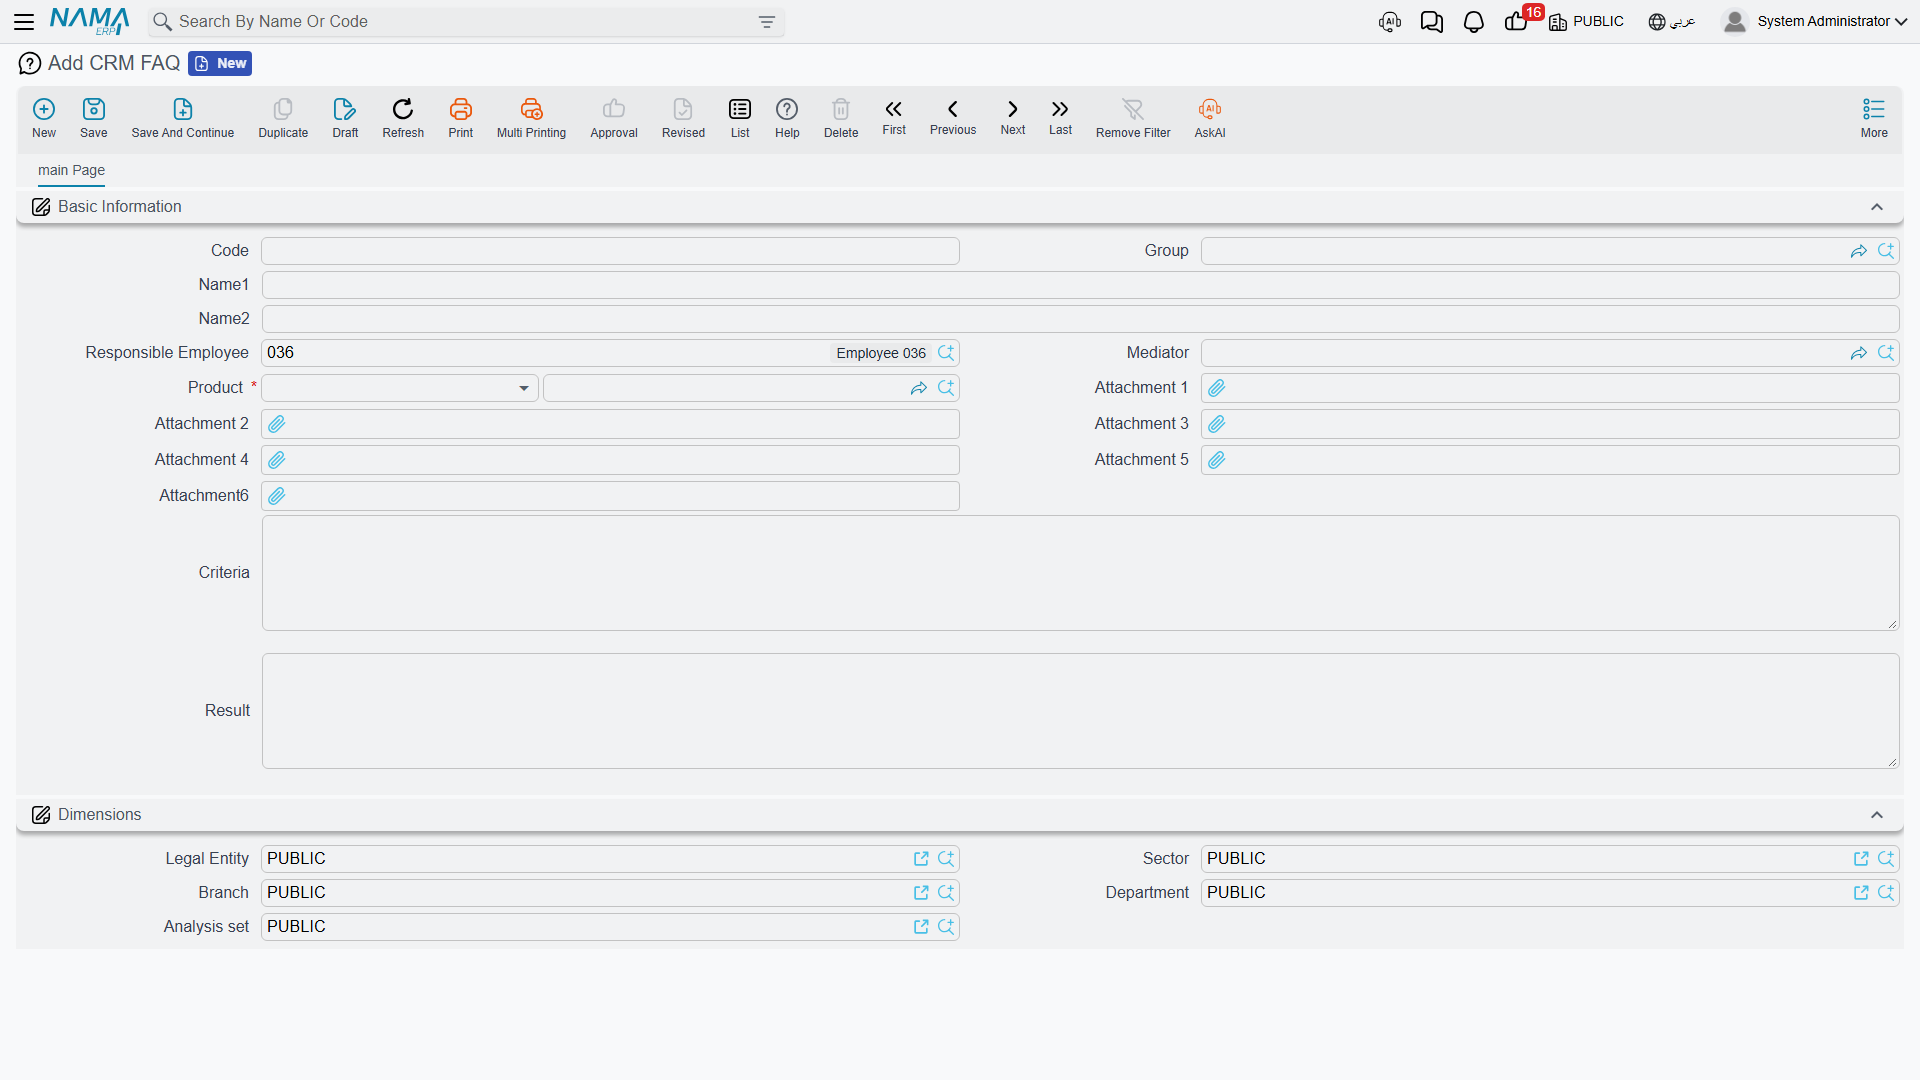1920x1080 pixels.
Task: Open the notifications bell
Action: 1474,22
